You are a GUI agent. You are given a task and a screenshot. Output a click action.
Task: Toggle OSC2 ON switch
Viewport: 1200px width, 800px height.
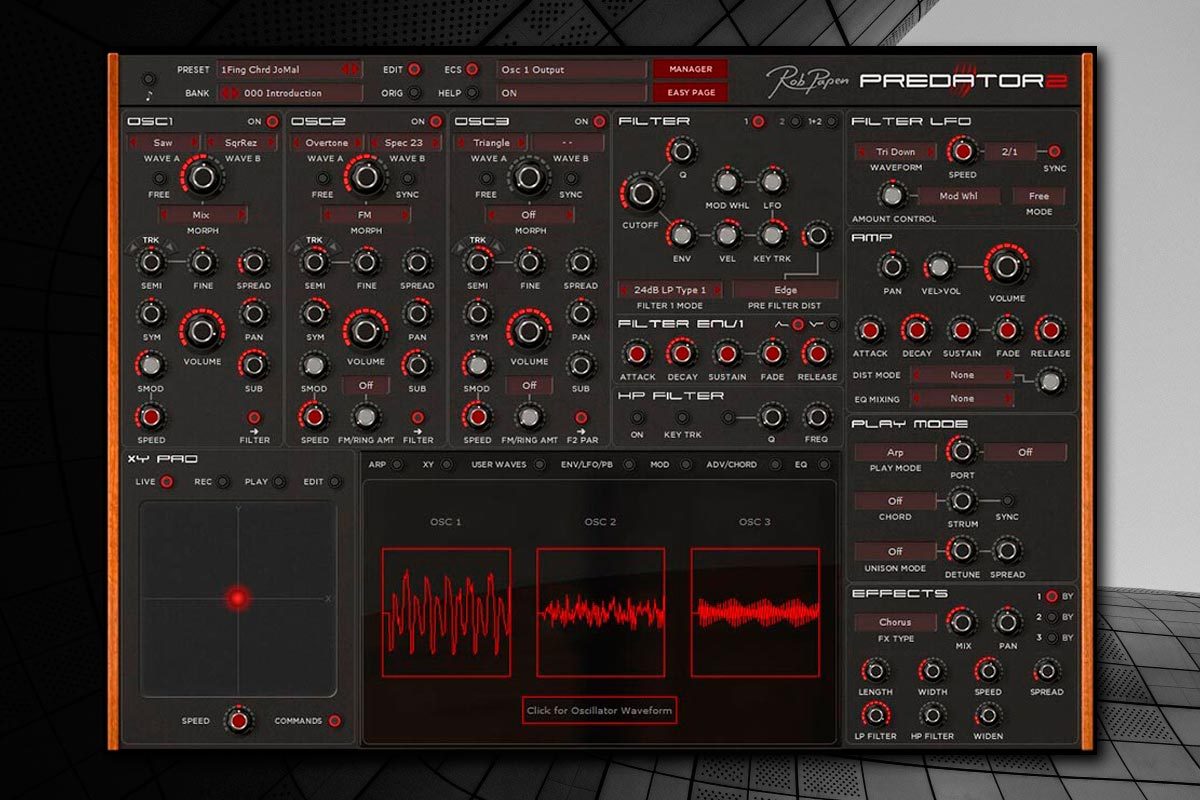click(x=436, y=122)
